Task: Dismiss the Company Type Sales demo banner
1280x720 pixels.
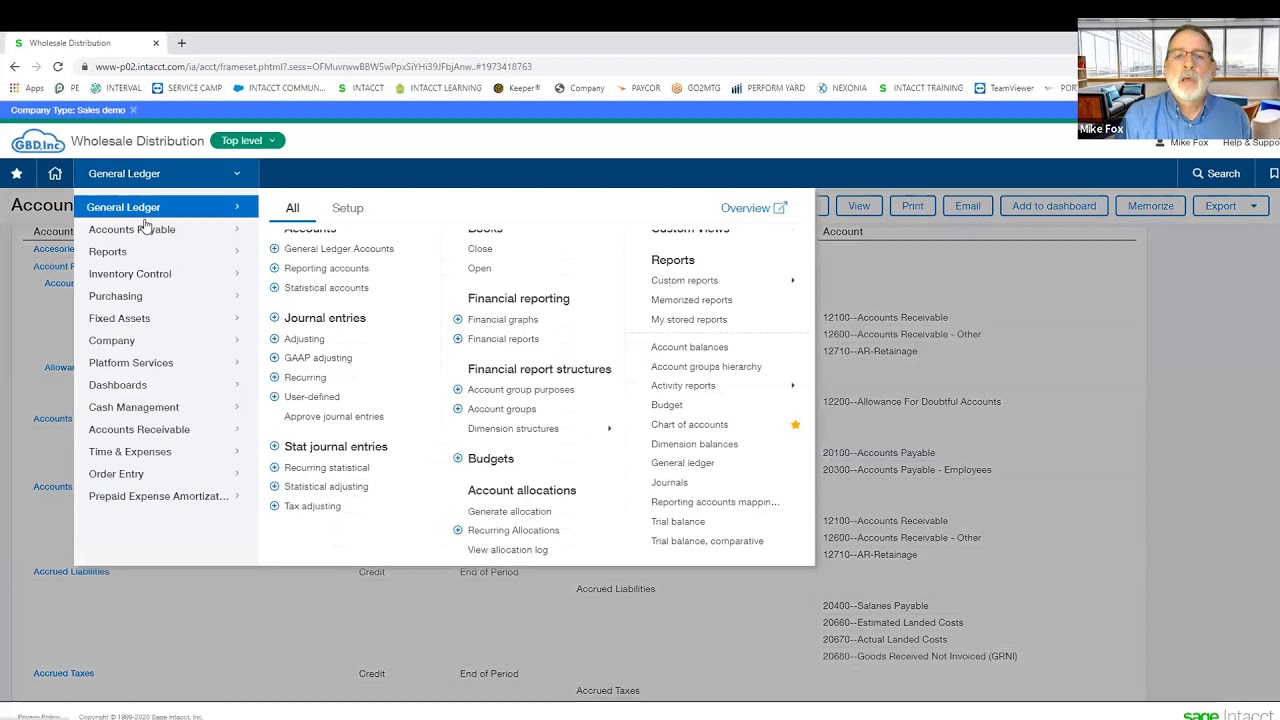Action: [133, 110]
